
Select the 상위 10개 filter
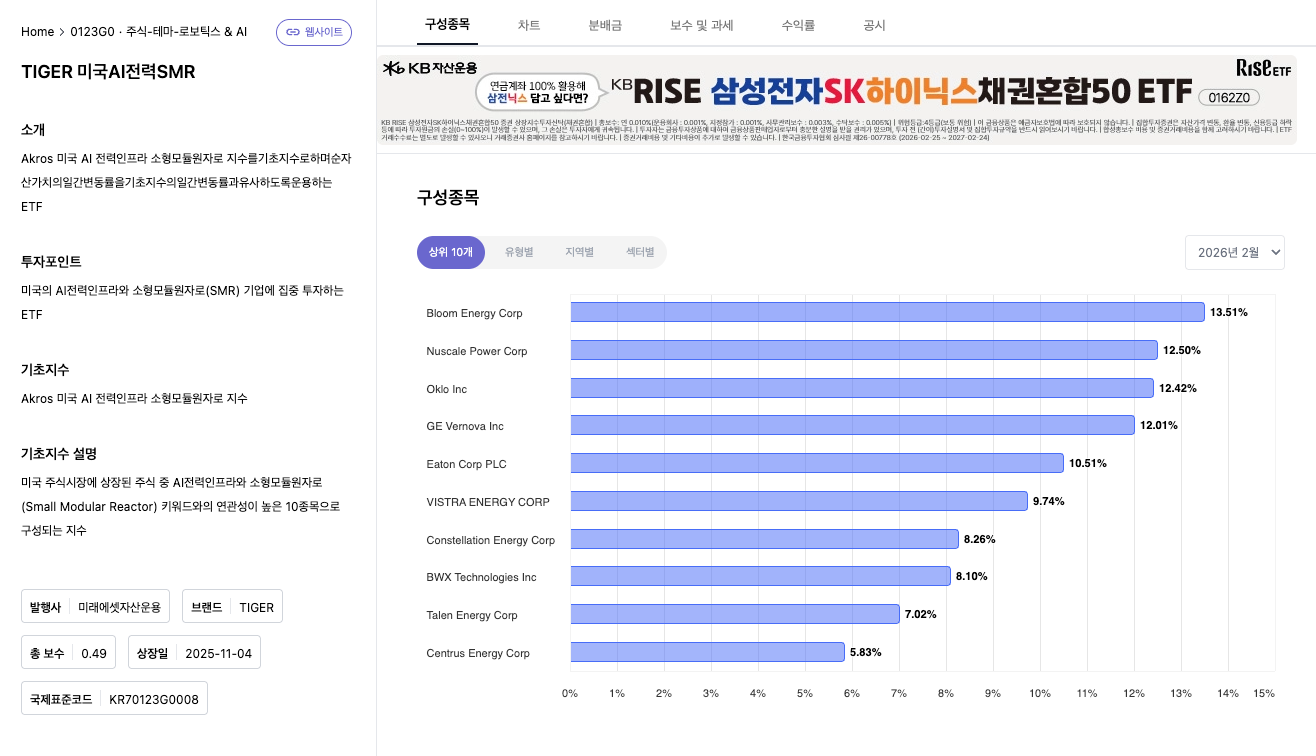(451, 252)
